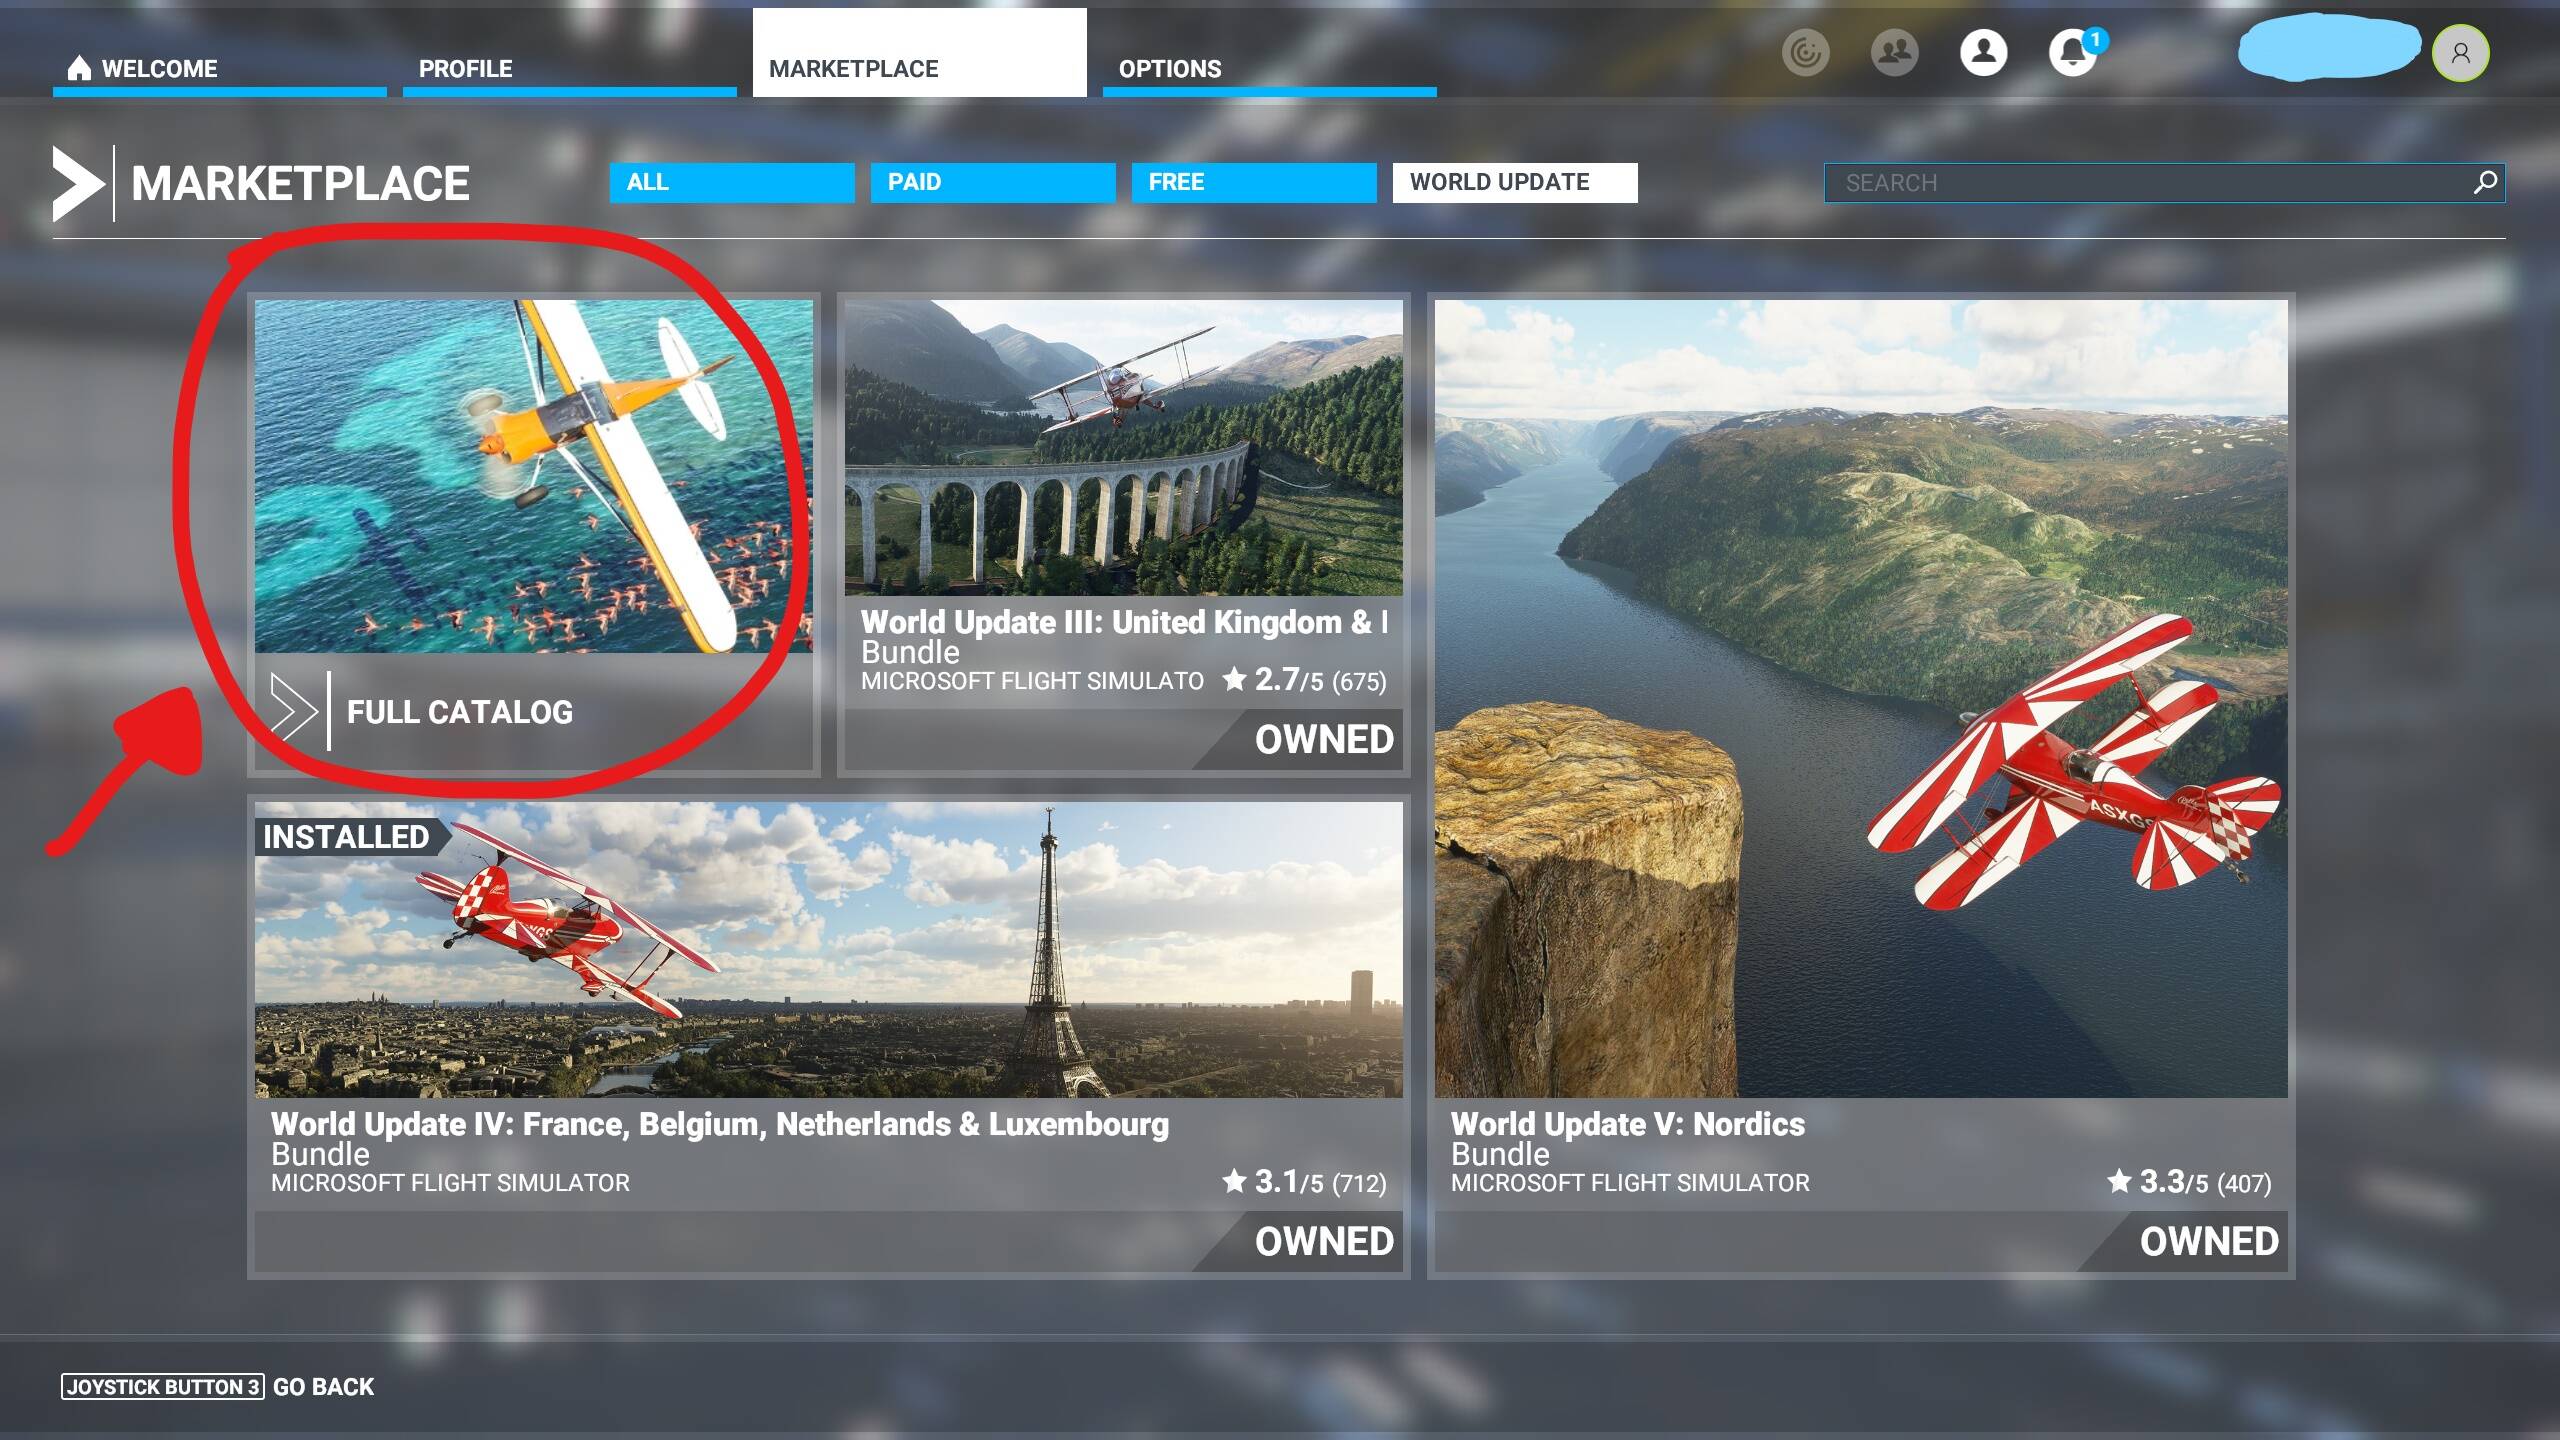Select the PAID filter
Screen dimensions: 2560x1440
click(992, 182)
